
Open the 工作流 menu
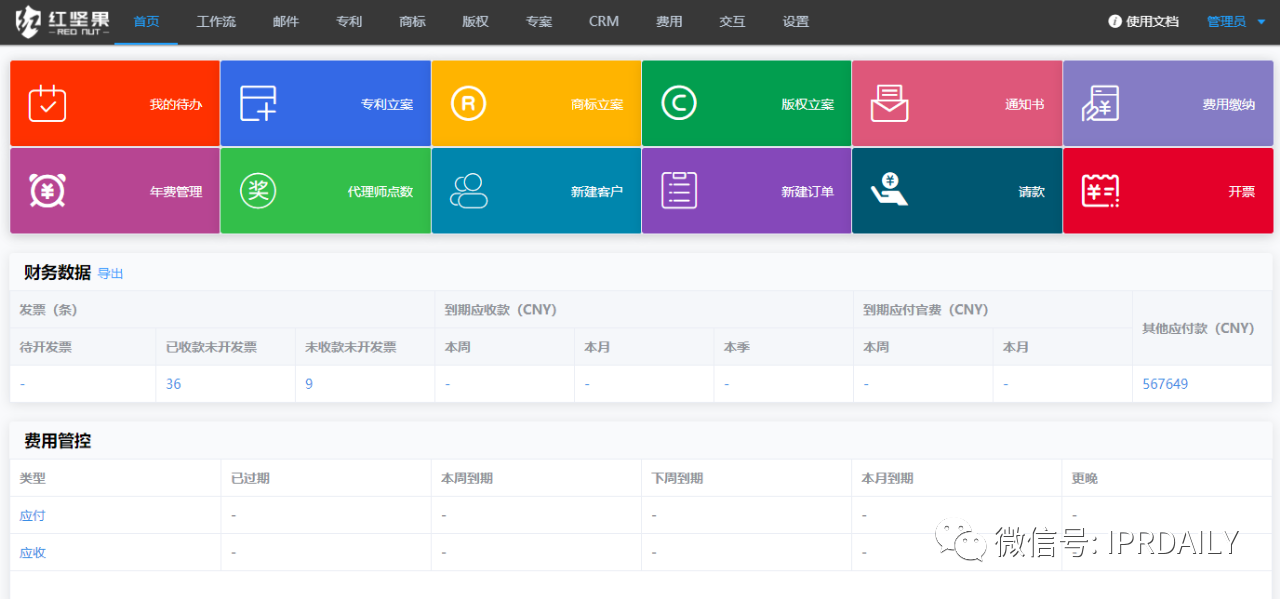216,21
